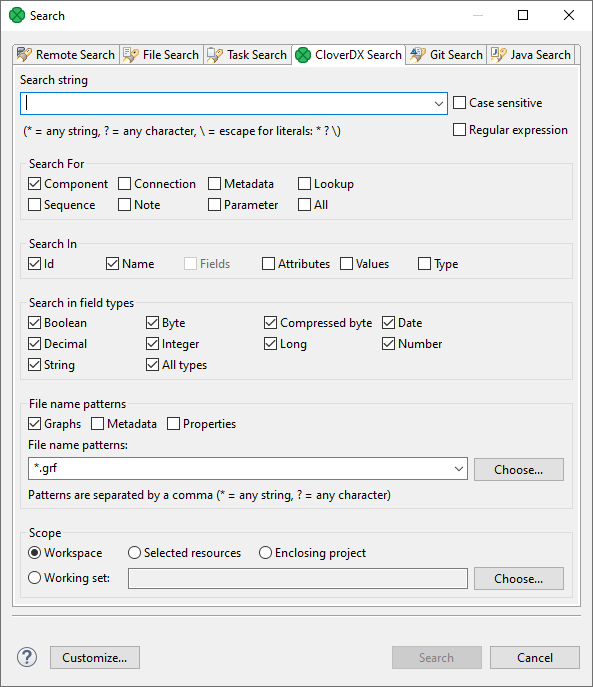Switch to the File Search tab
Viewport: 593px width, 687px height.
click(161, 55)
